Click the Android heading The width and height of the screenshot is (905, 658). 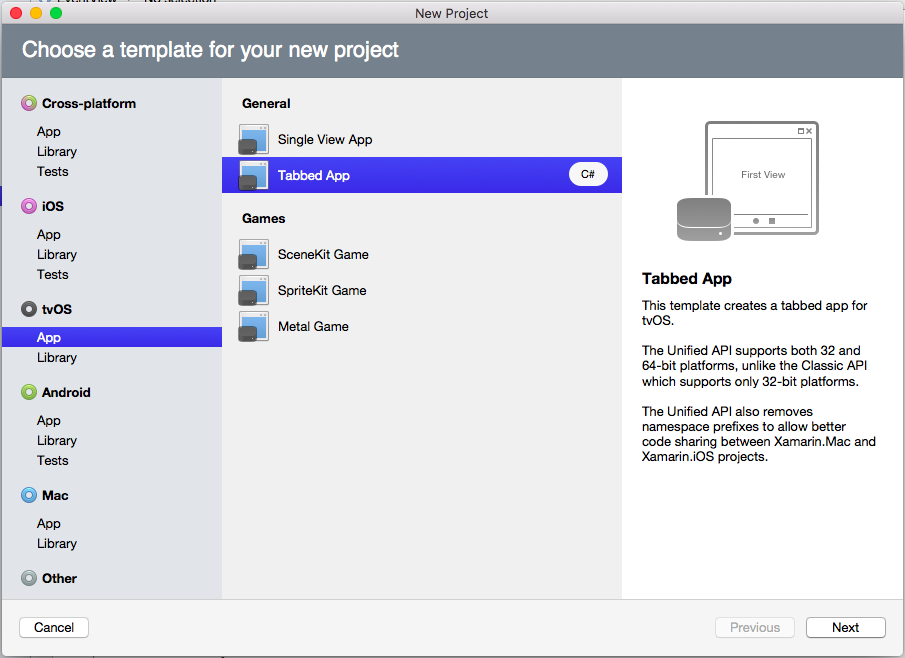tap(66, 392)
